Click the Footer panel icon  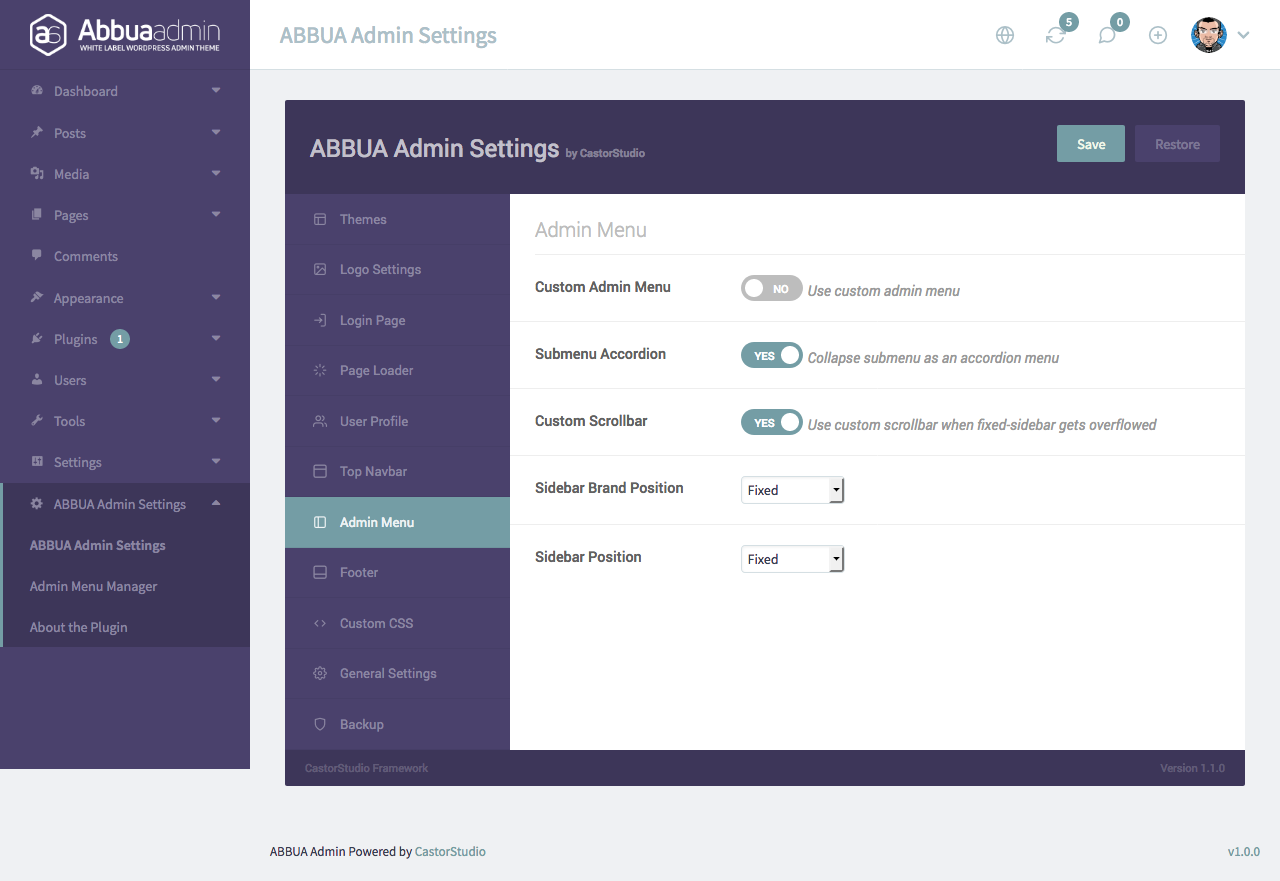320,572
